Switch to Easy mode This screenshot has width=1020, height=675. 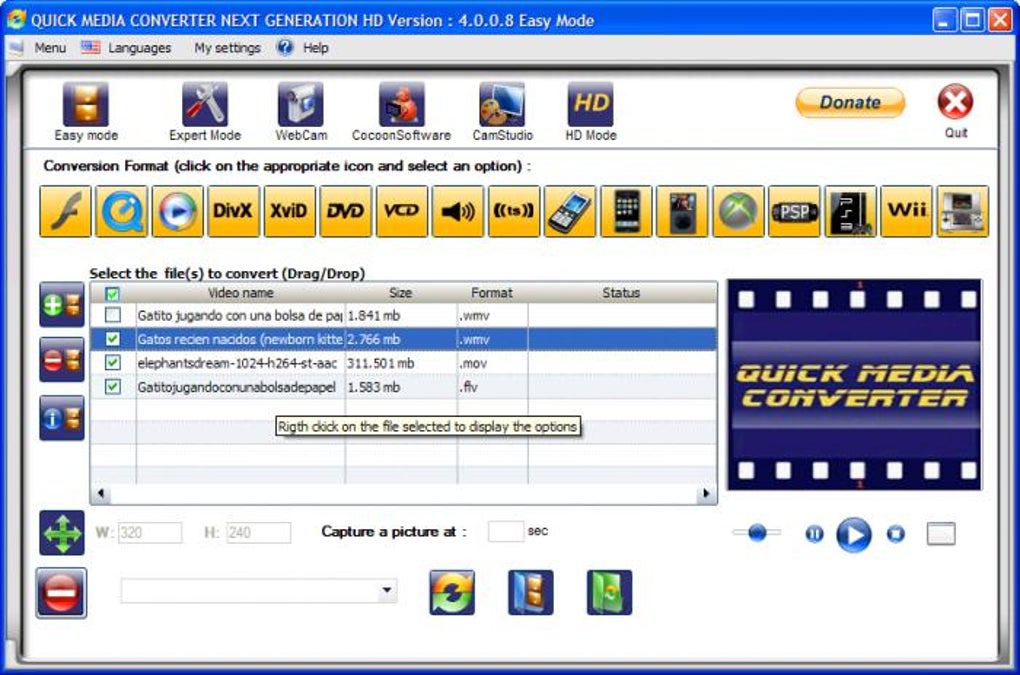(x=86, y=111)
